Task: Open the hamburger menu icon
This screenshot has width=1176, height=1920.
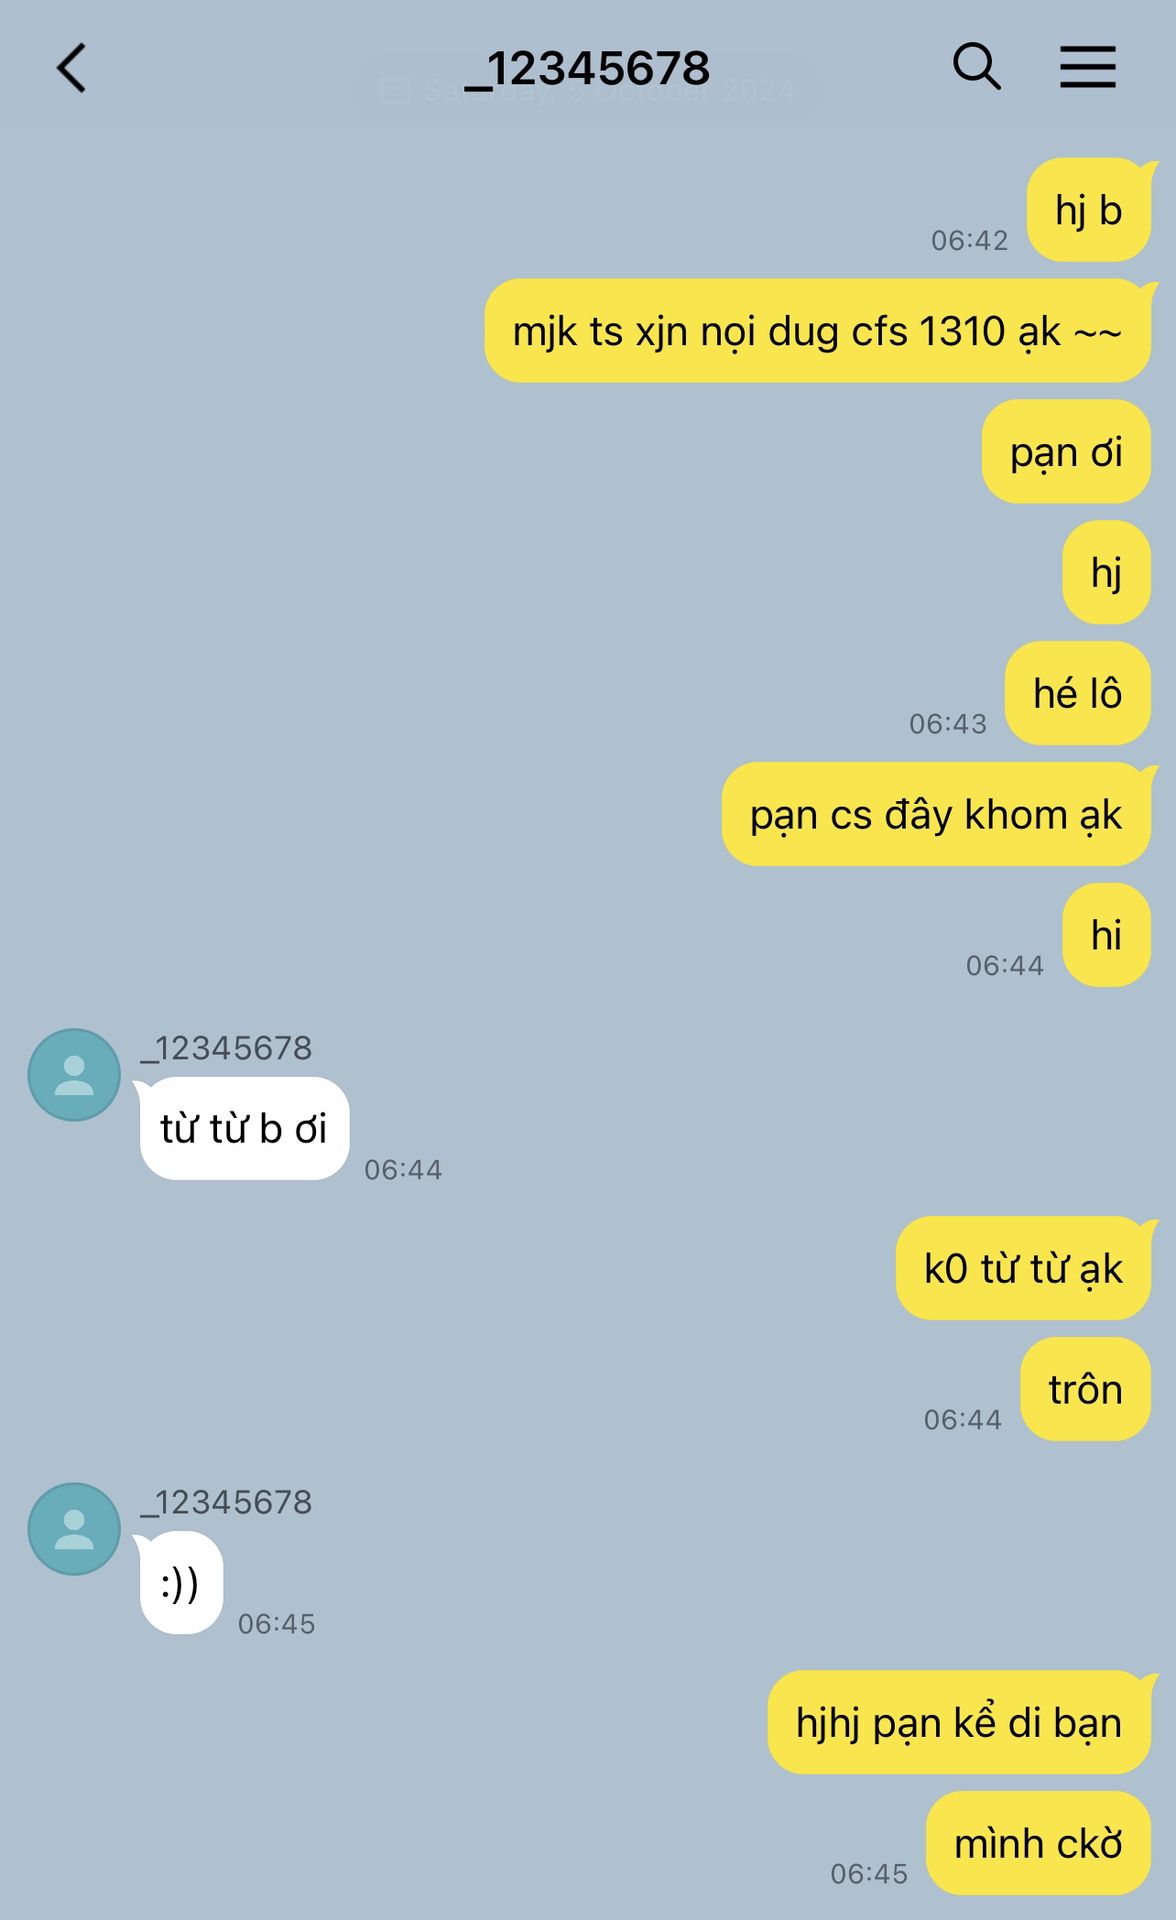Action: click(x=1088, y=67)
